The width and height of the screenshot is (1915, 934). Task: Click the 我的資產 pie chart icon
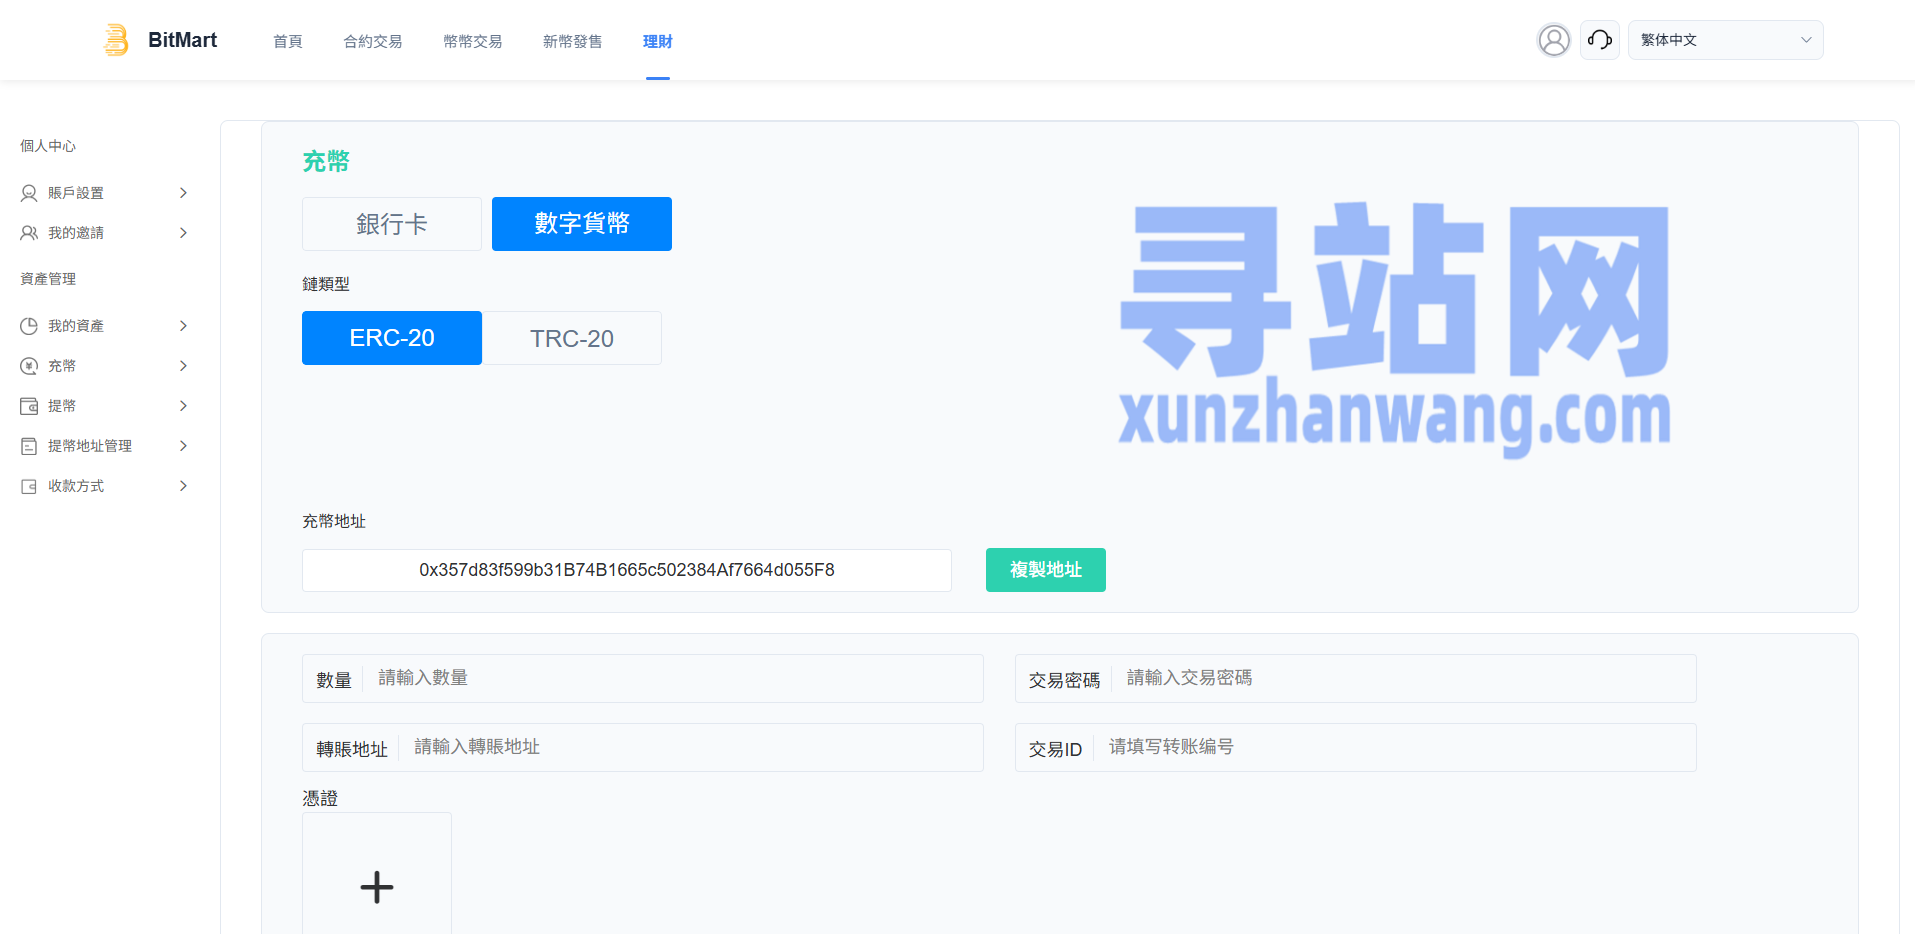(29, 326)
